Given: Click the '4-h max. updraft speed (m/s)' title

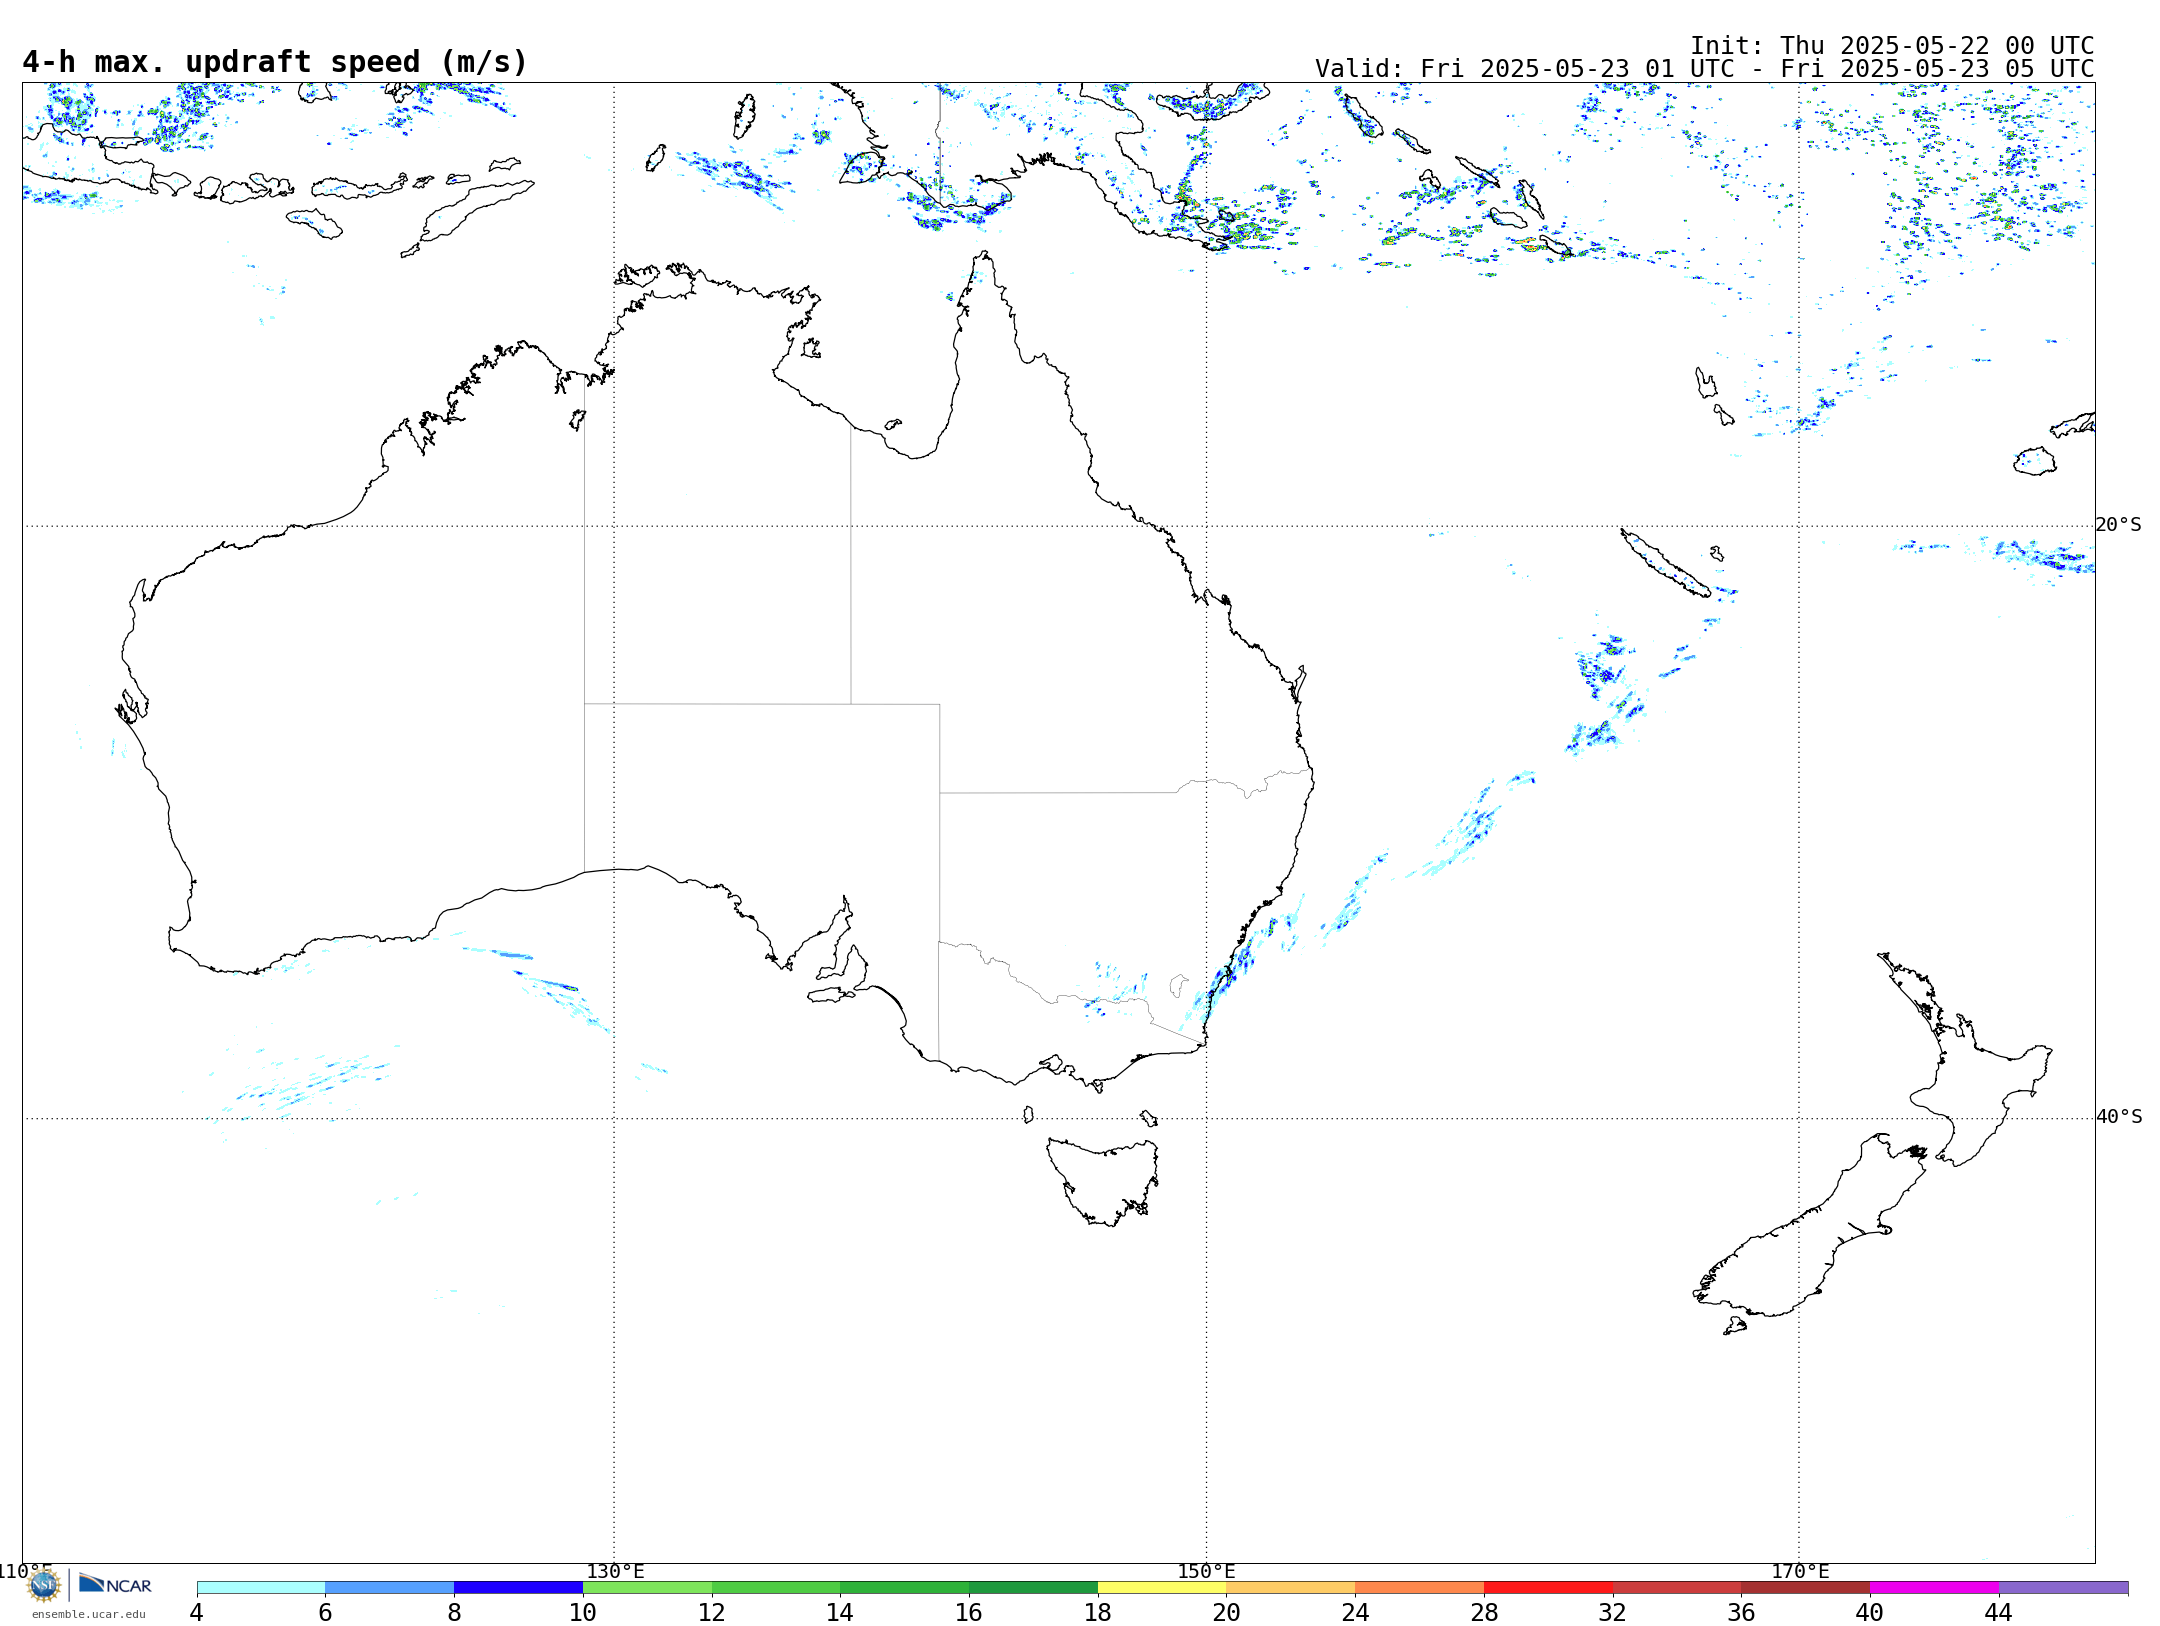Looking at the screenshot, I should click(x=275, y=62).
